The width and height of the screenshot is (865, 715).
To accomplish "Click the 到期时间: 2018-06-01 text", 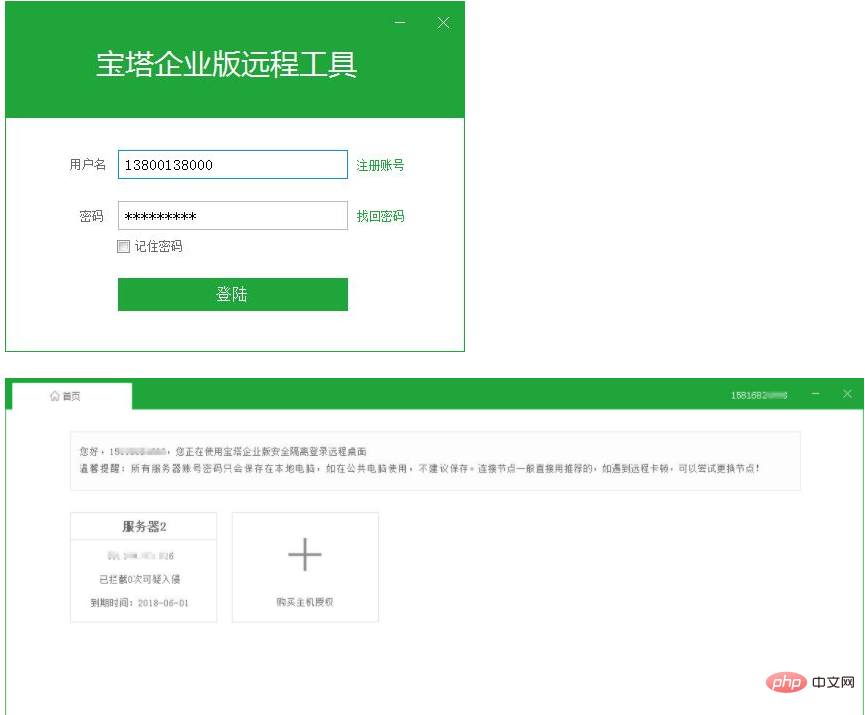I will [140, 603].
